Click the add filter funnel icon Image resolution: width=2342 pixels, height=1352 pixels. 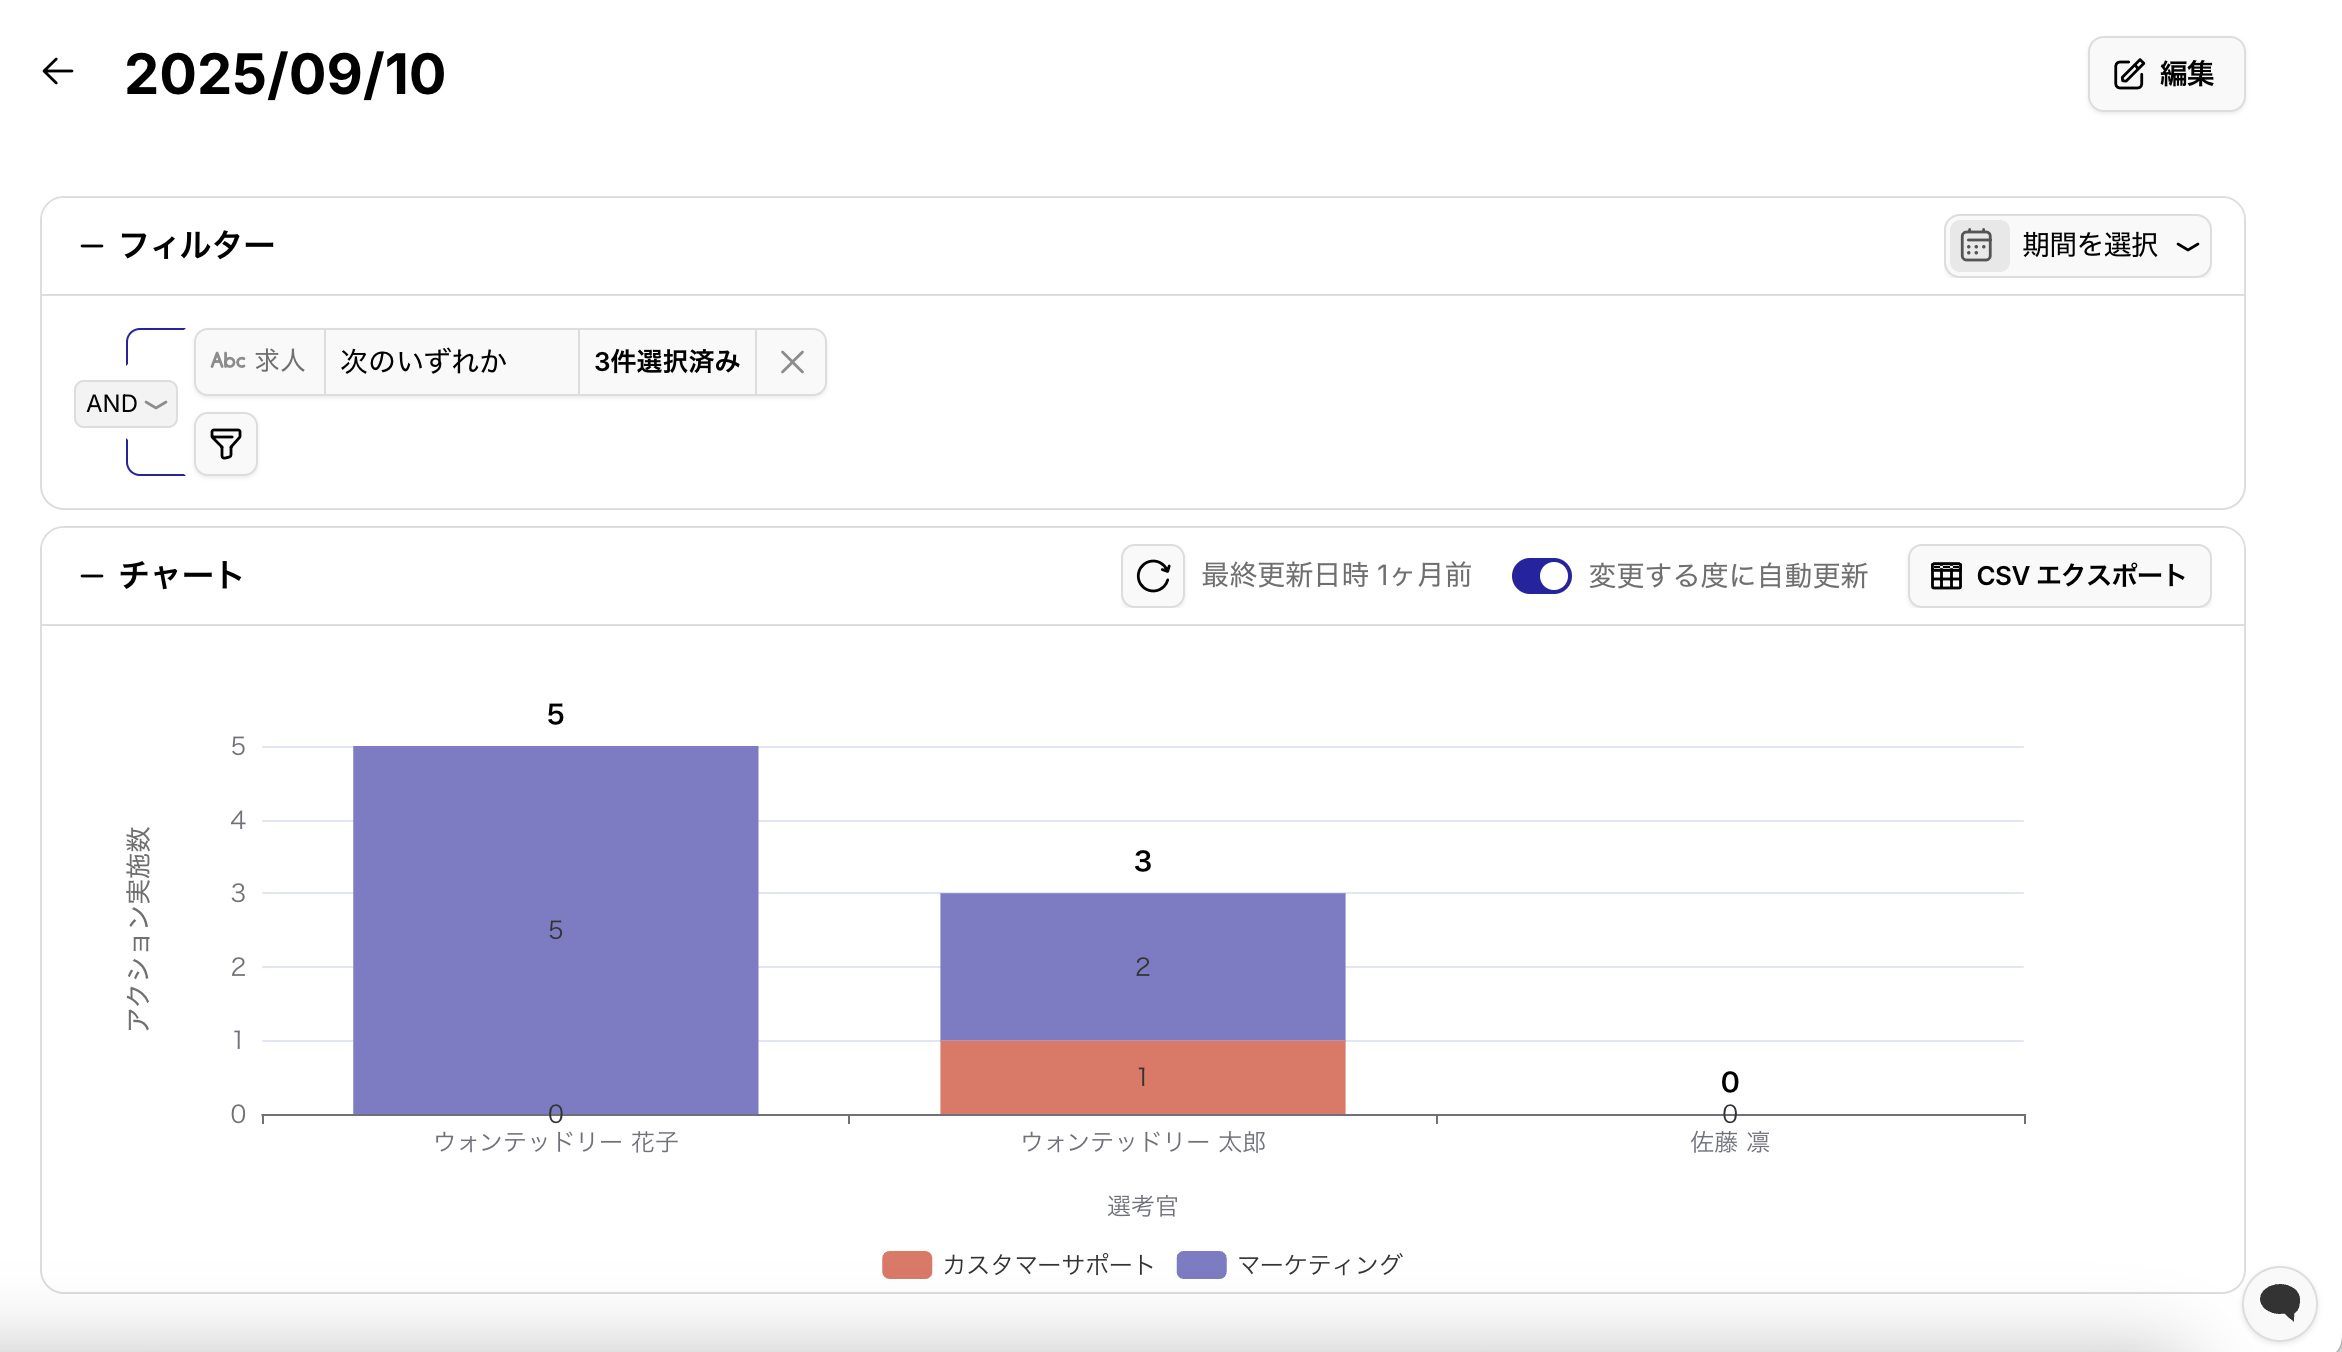[226, 444]
